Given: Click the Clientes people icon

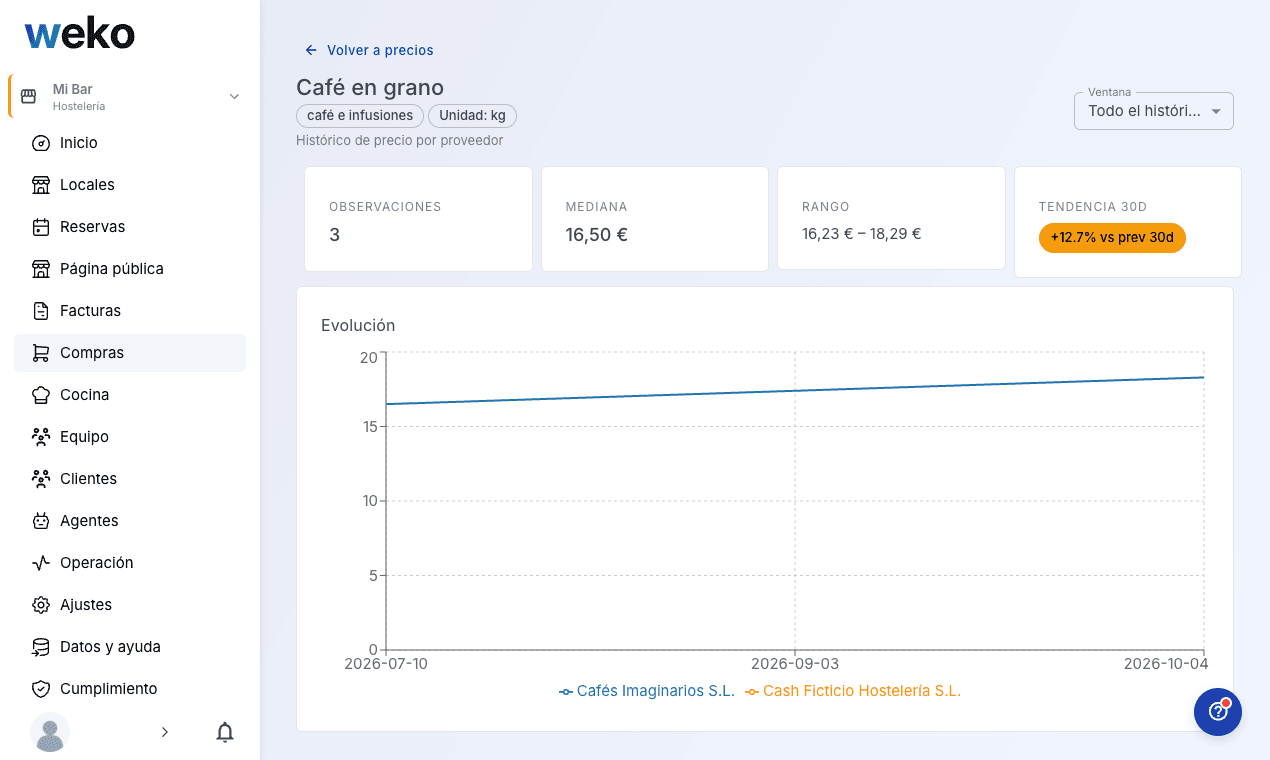Looking at the screenshot, I should (41, 479).
